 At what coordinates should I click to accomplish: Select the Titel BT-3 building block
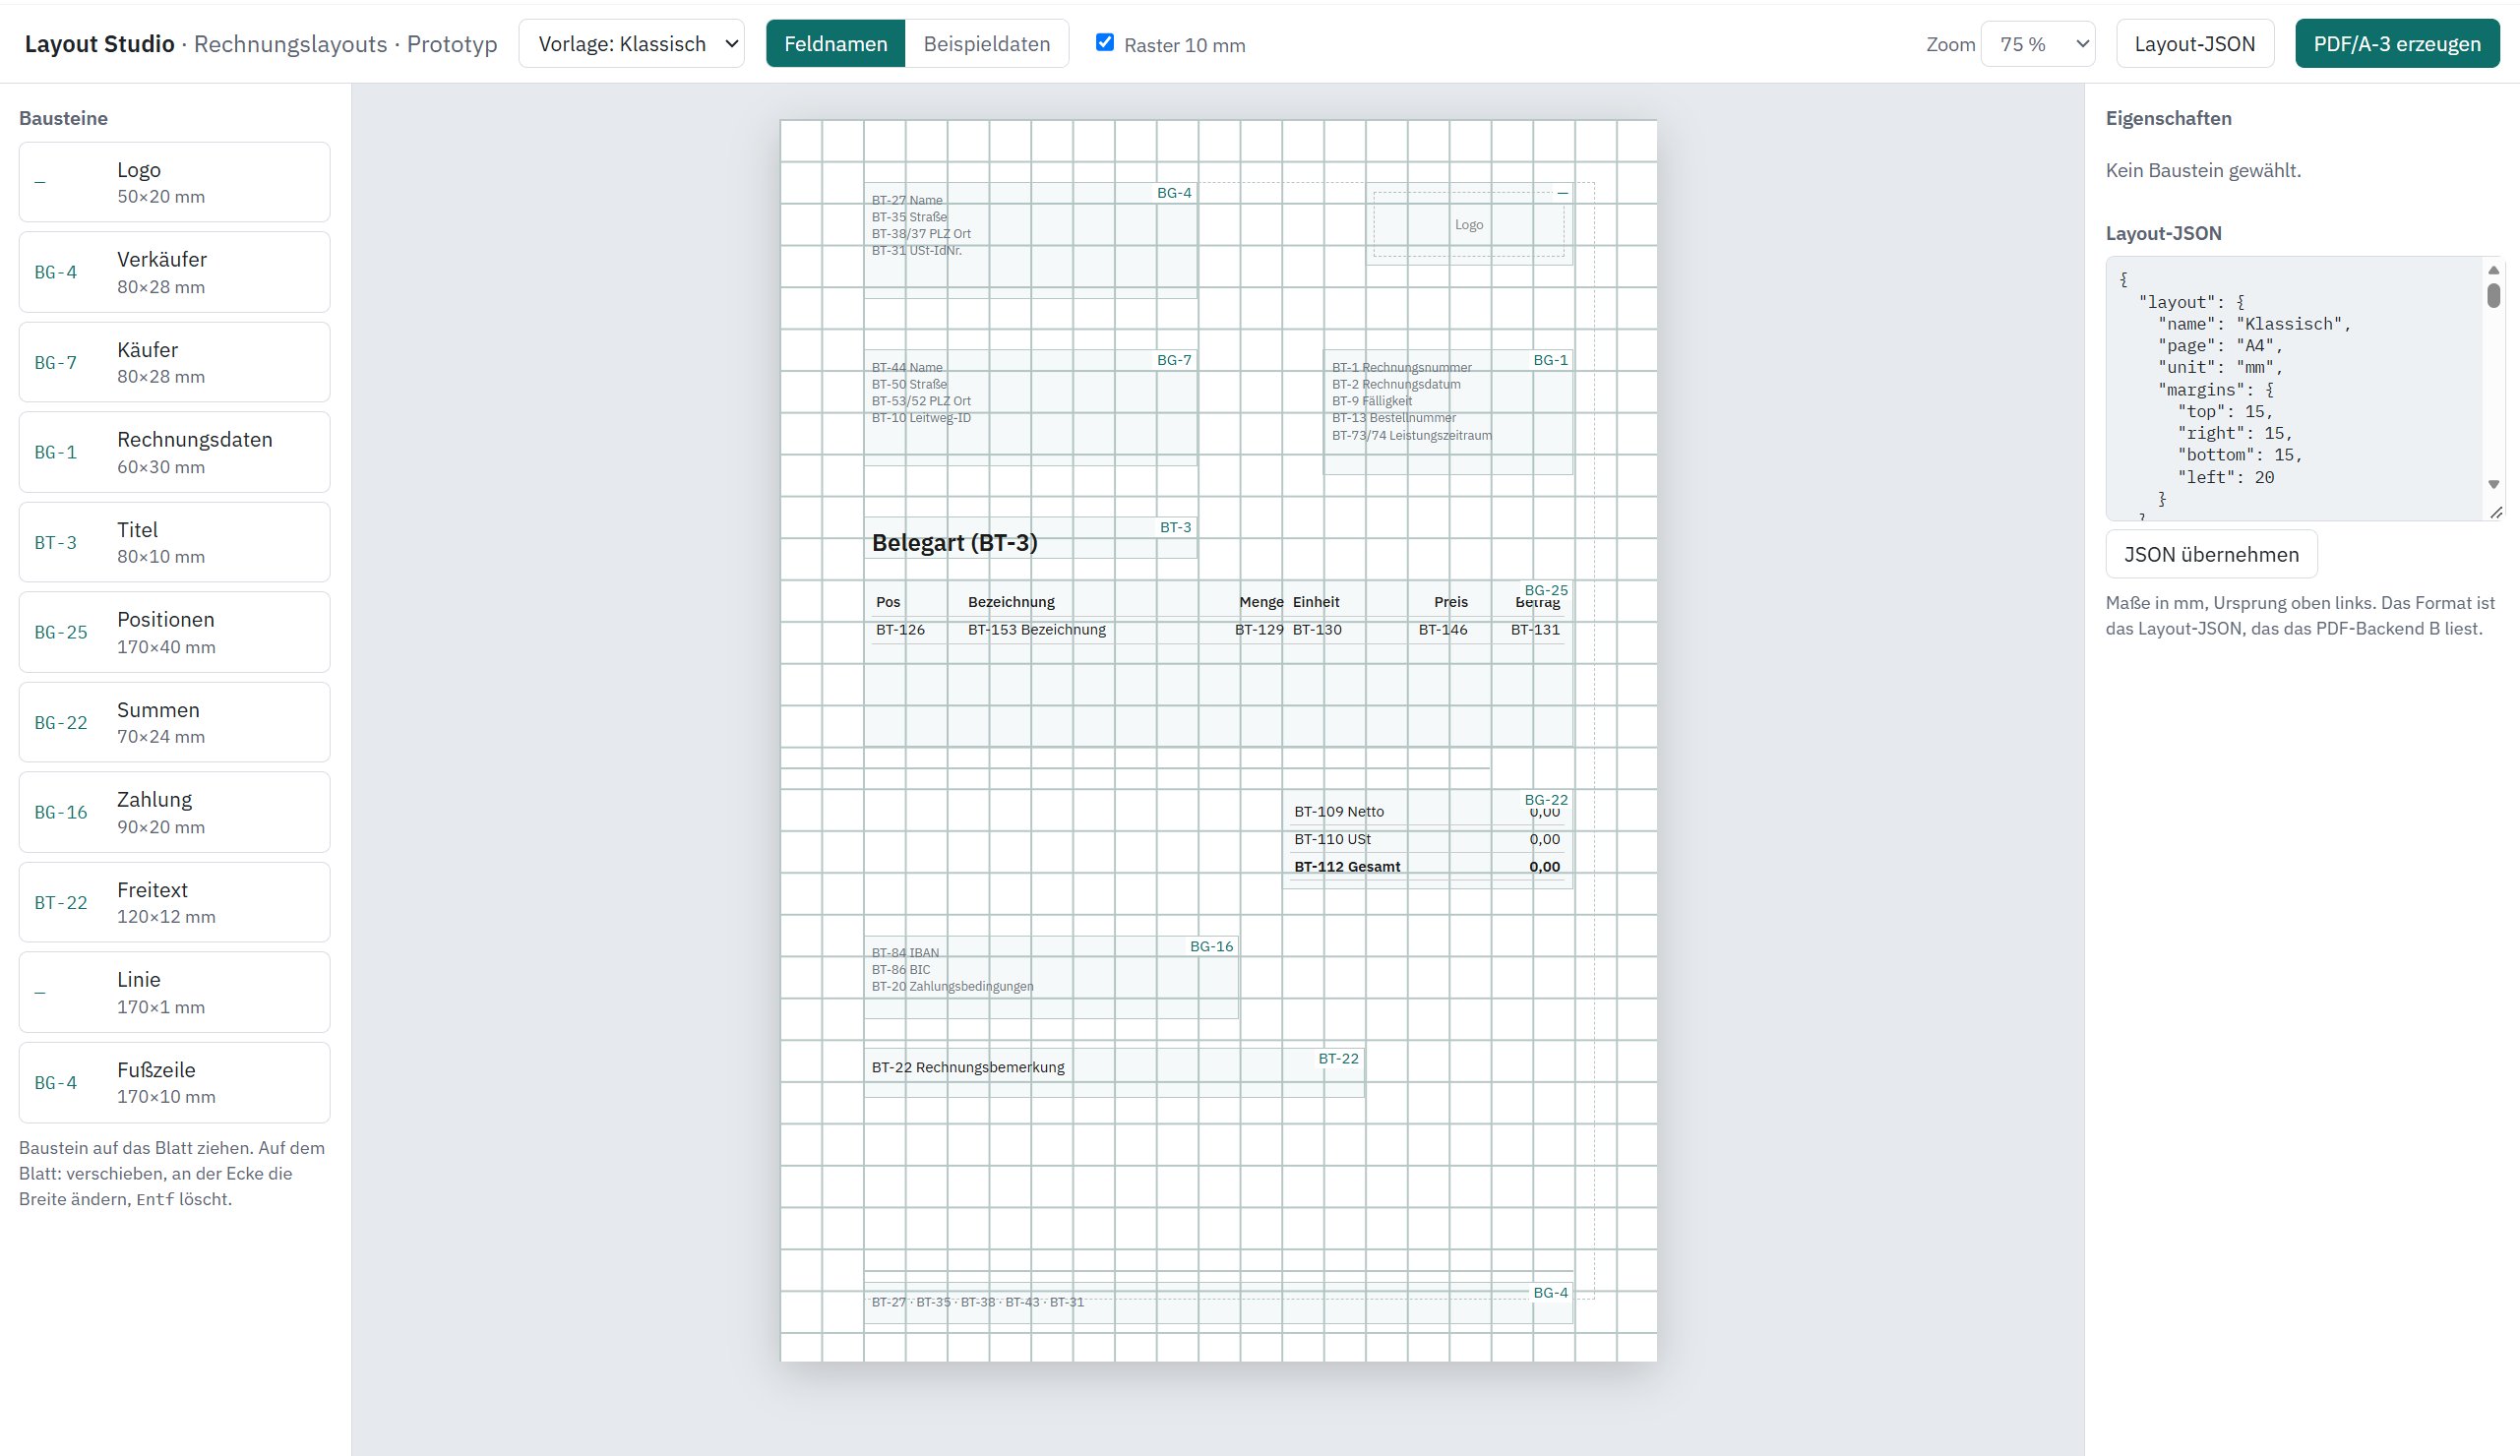pyautogui.click(x=174, y=542)
